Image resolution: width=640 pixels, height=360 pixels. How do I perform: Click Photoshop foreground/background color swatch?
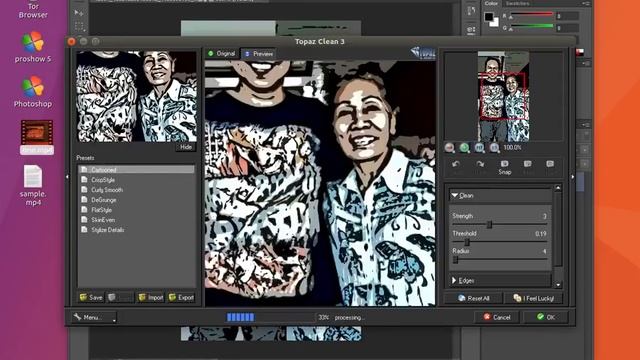point(491,19)
